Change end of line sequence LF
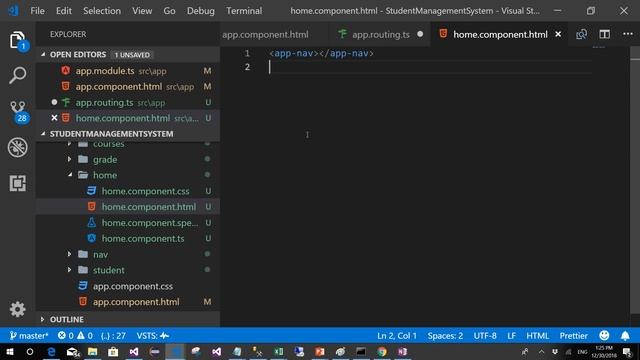 [x=511, y=336]
